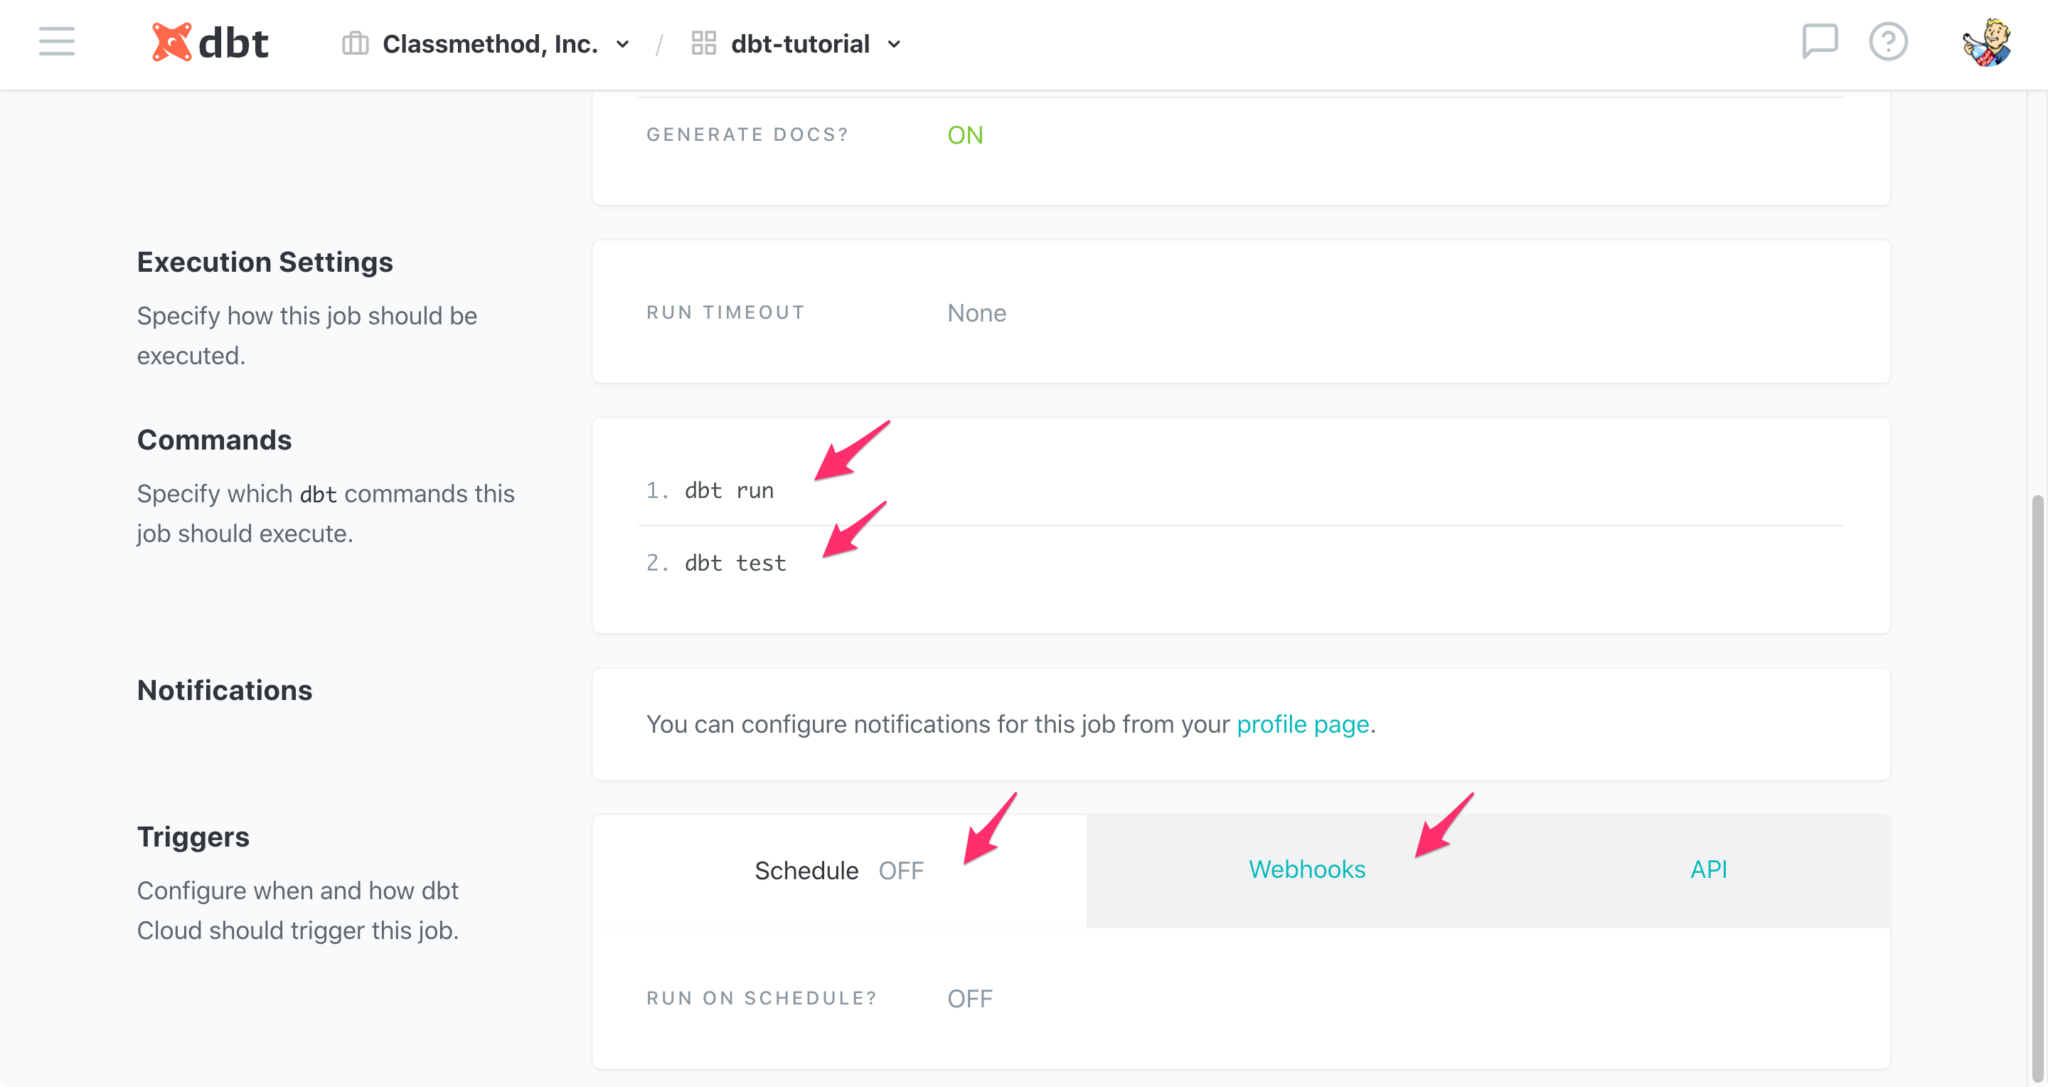Open the user profile avatar

click(1986, 43)
